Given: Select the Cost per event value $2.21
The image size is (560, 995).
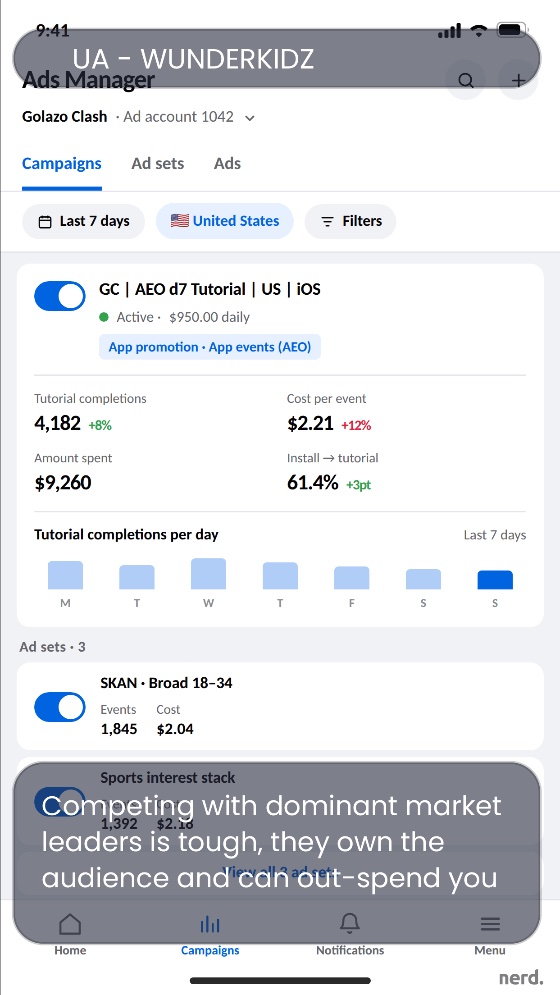Looking at the screenshot, I should pos(310,423).
